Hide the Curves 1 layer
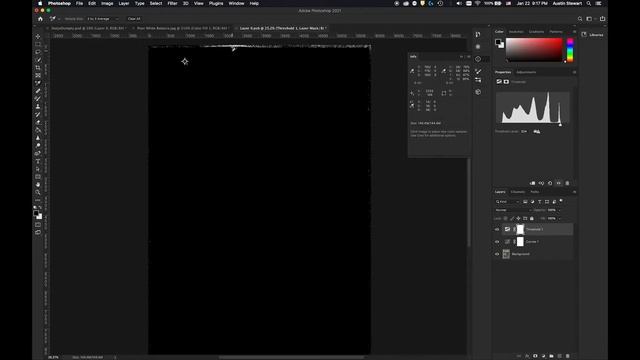The image size is (640, 360). [497, 242]
